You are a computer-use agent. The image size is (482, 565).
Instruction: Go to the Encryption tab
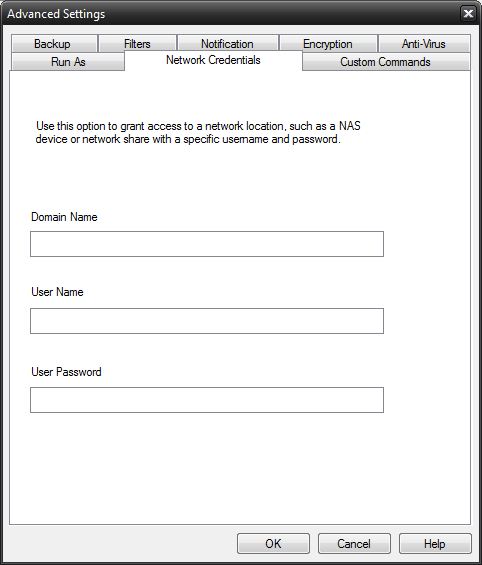coord(328,44)
